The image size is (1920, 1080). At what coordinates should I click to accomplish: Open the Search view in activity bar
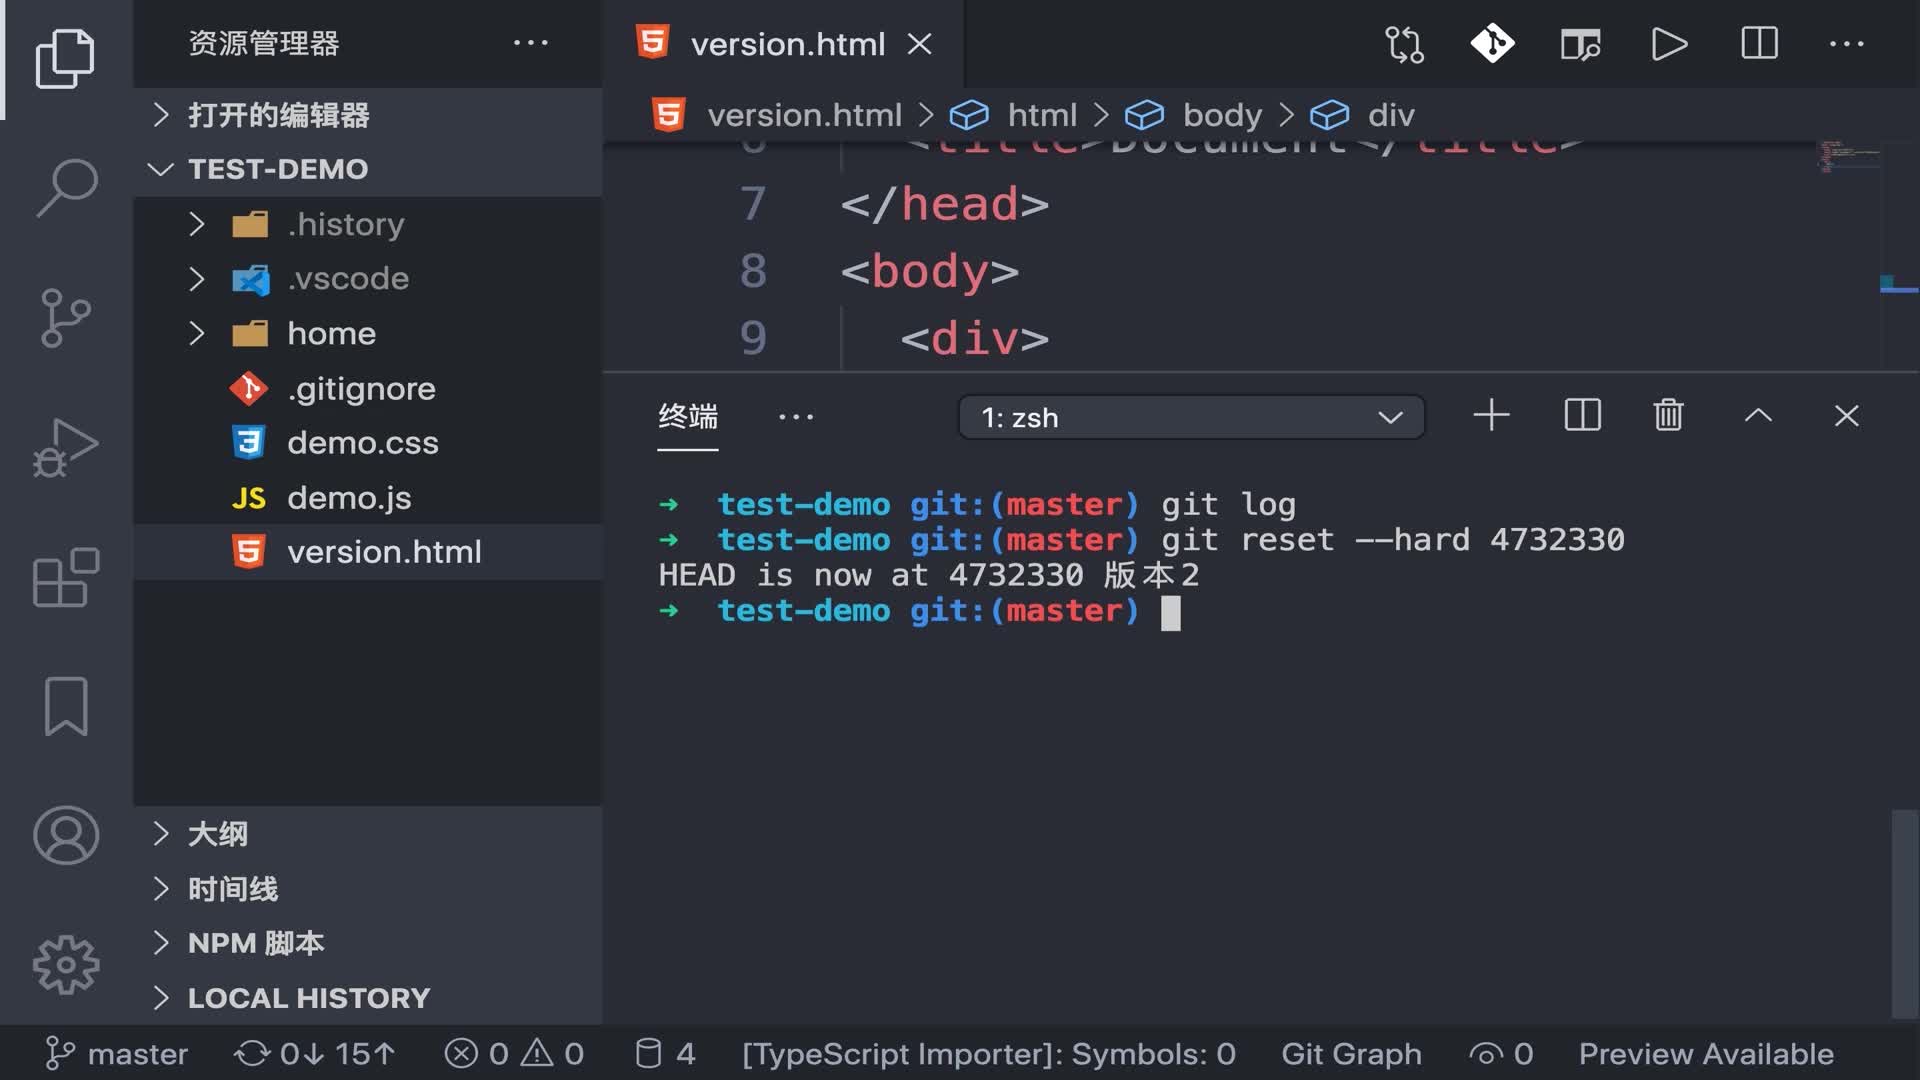coord(66,187)
